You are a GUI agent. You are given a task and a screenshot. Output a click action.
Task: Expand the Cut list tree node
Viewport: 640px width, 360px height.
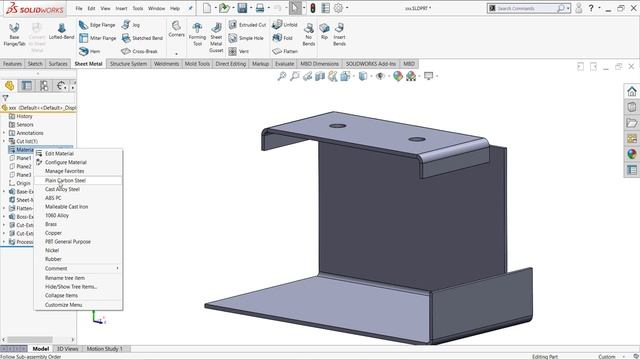[x=4, y=141]
